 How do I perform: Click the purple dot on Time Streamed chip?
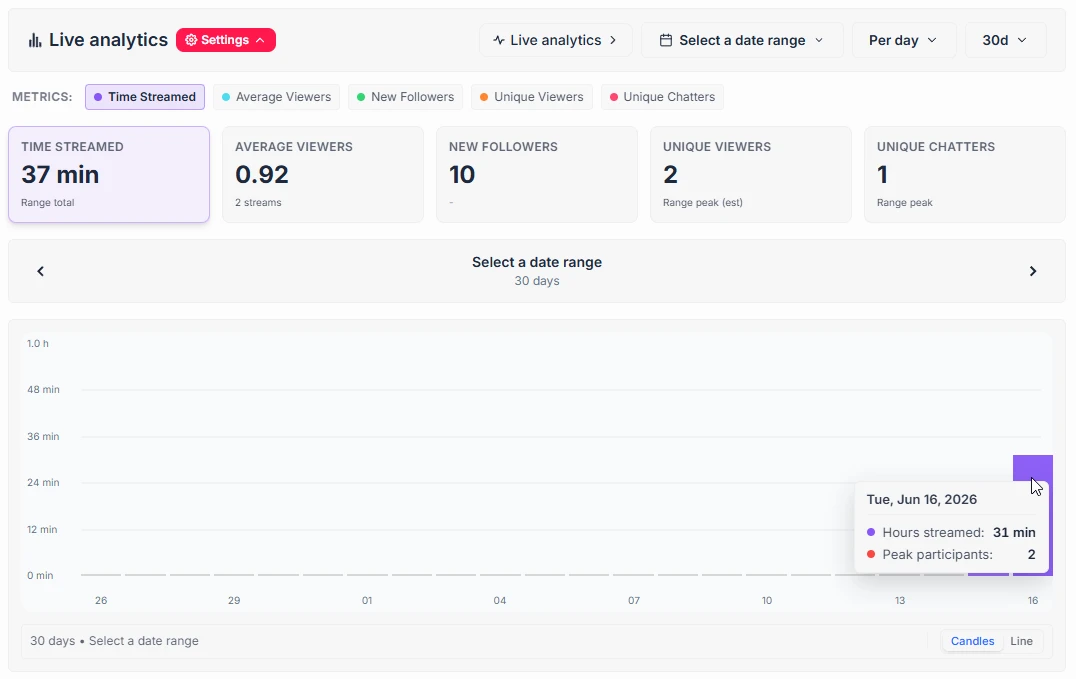(98, 97)
